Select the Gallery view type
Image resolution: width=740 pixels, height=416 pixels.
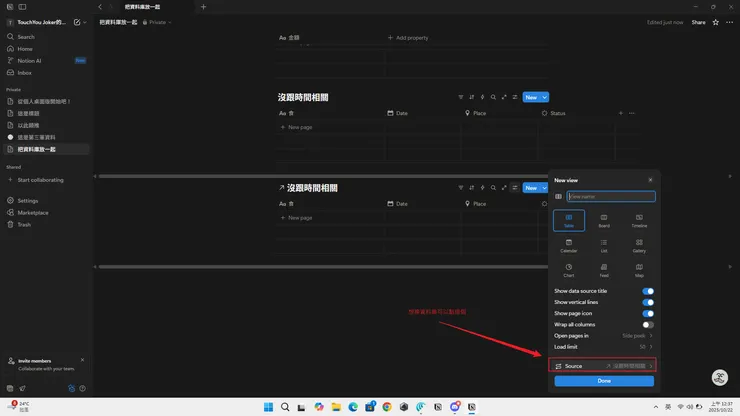pos(639,246)
